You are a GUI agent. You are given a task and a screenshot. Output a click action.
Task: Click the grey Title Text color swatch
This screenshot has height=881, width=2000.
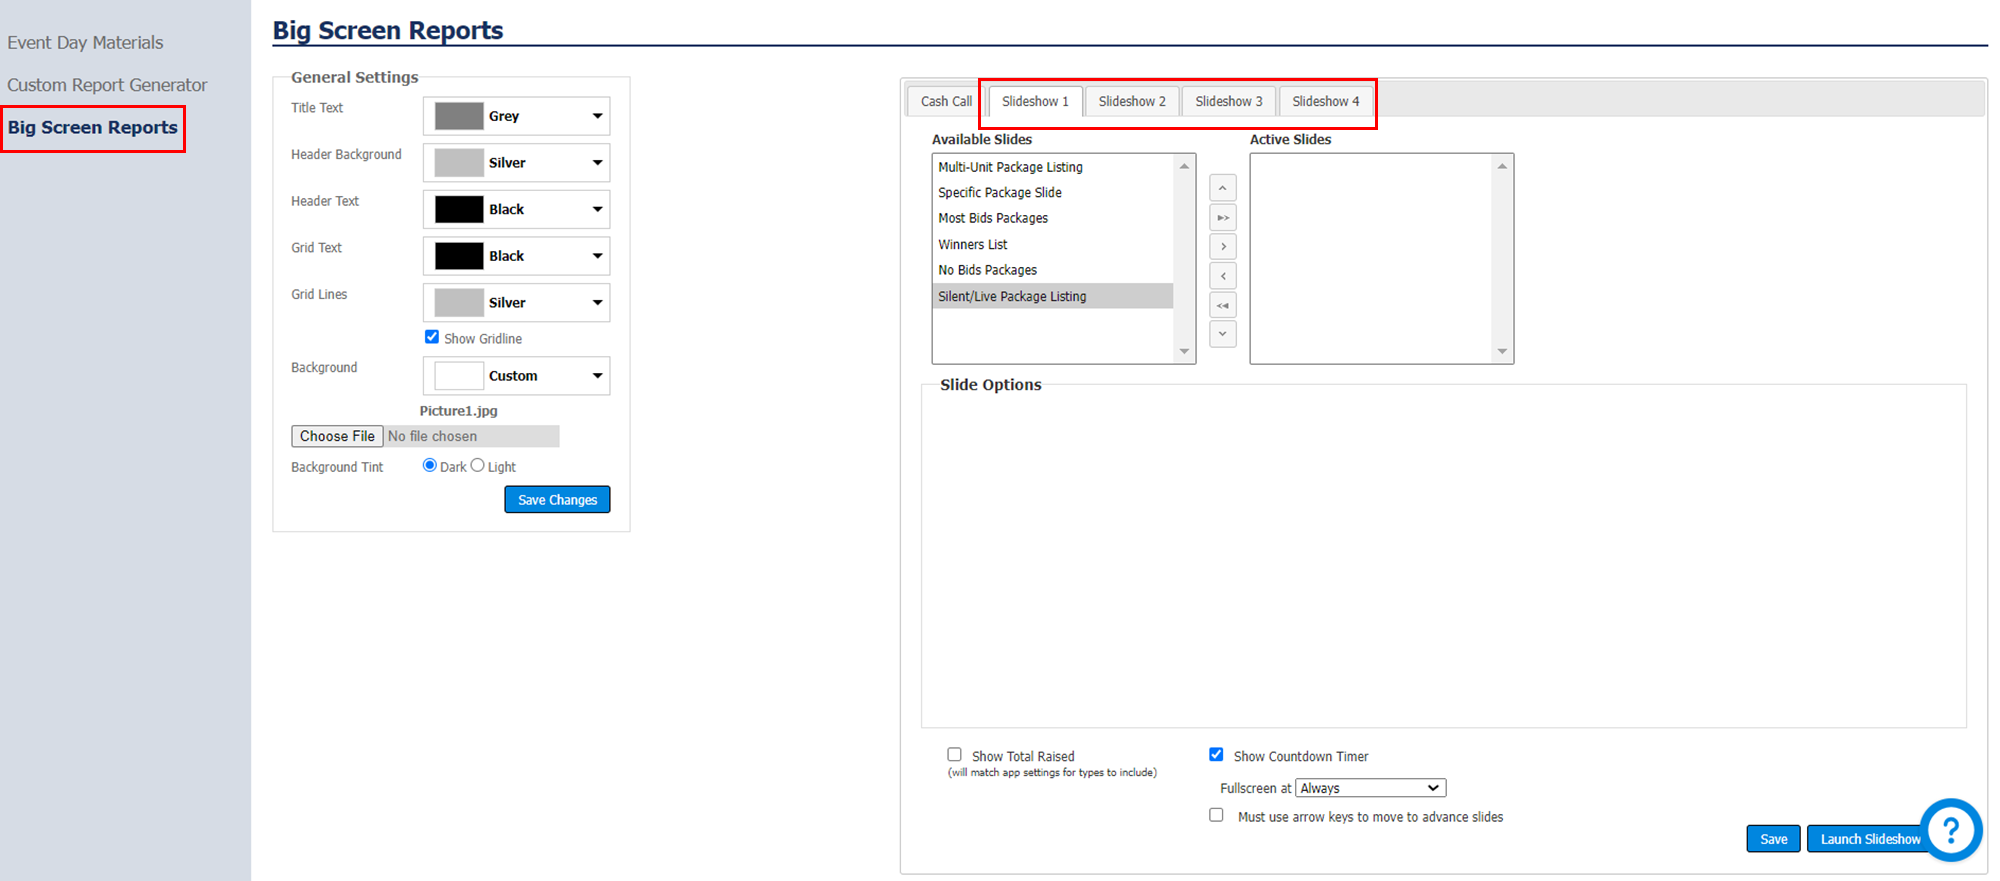click(x=459, y=116)
